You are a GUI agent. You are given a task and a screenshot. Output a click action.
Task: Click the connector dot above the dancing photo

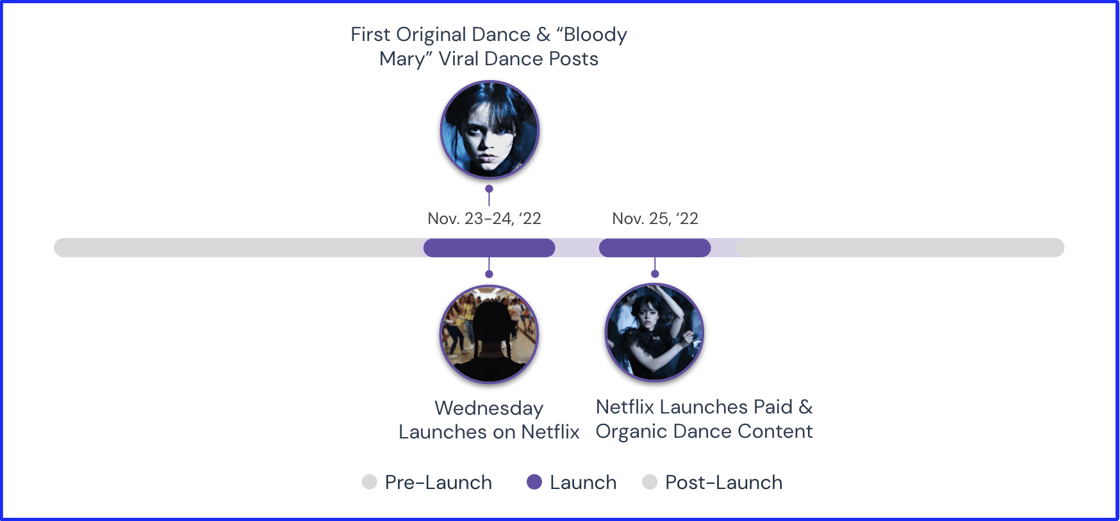coord(655,273)
